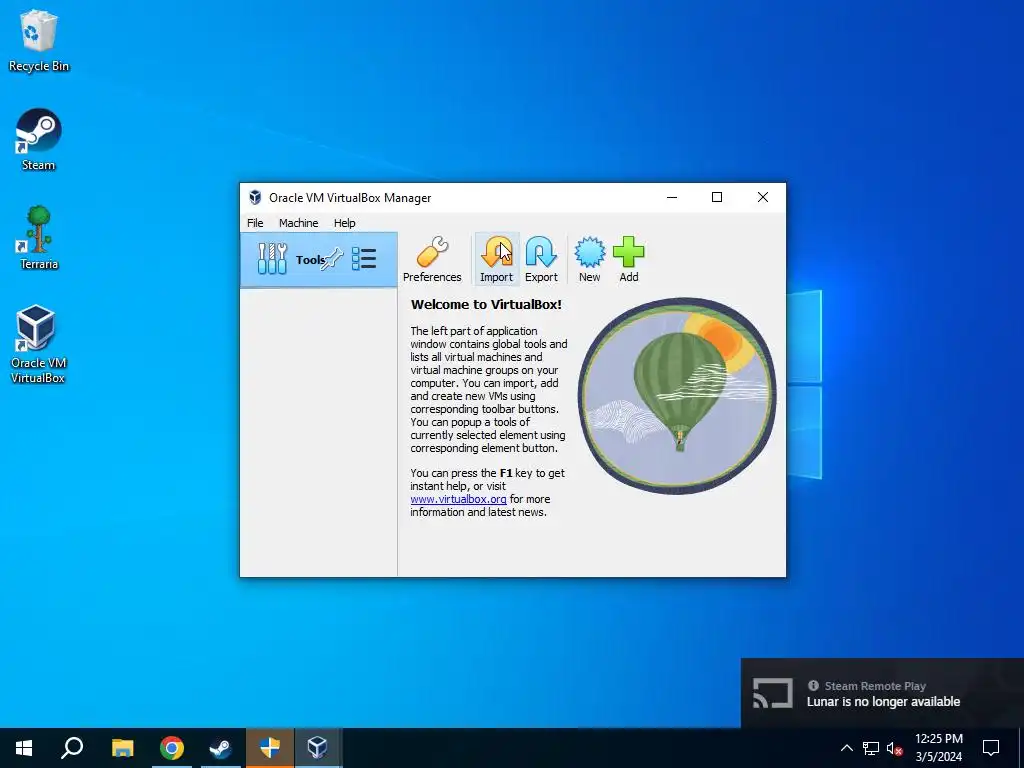Click the Welcome to VirtualBox! heading
The height and width of the screenshot is (768, 1024).
coord(486,304)
